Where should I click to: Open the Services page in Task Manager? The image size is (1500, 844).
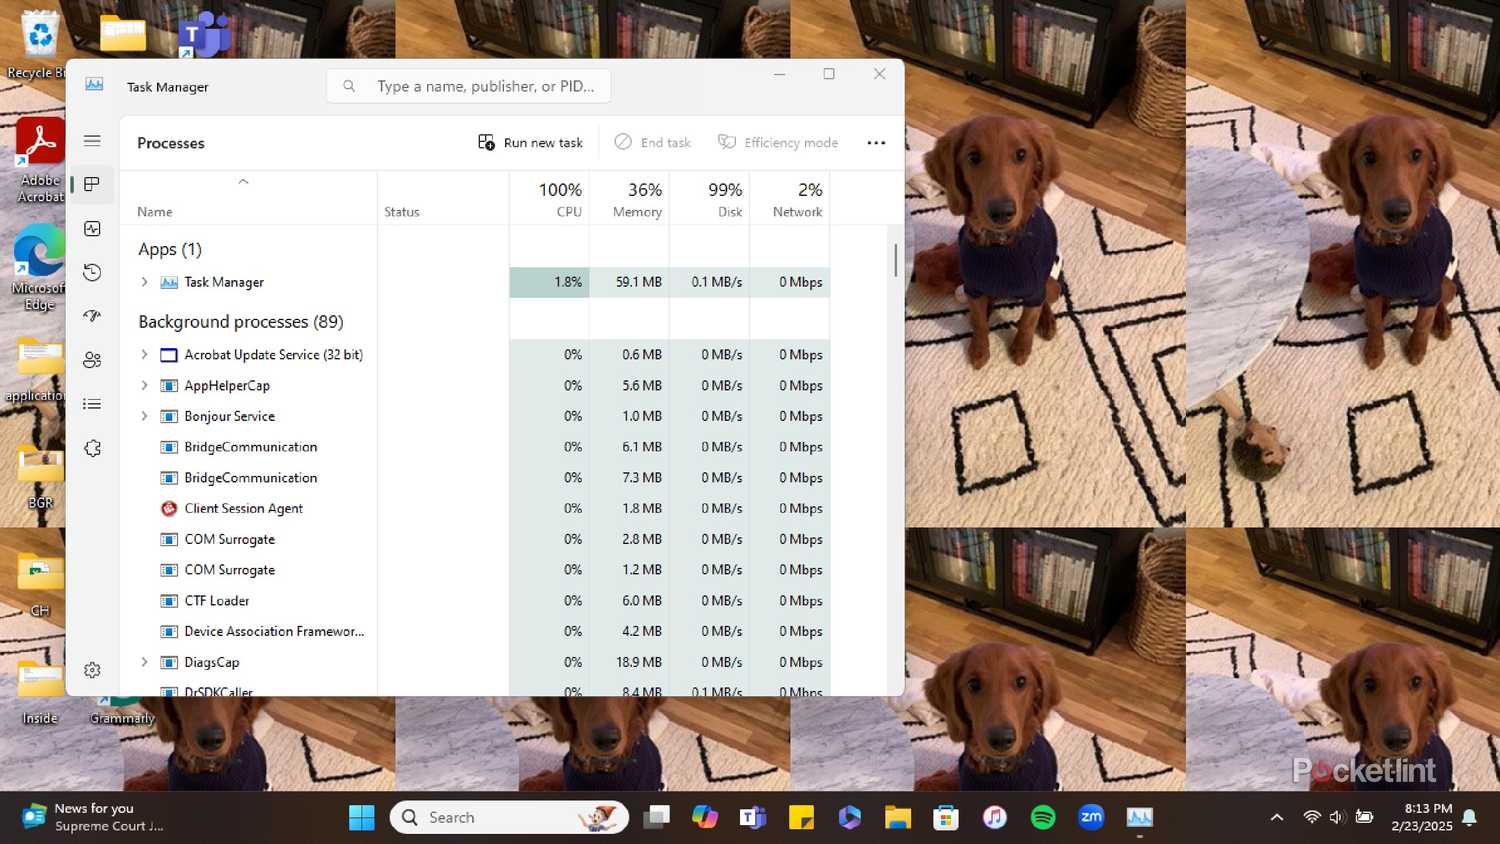tap(92, 448)
